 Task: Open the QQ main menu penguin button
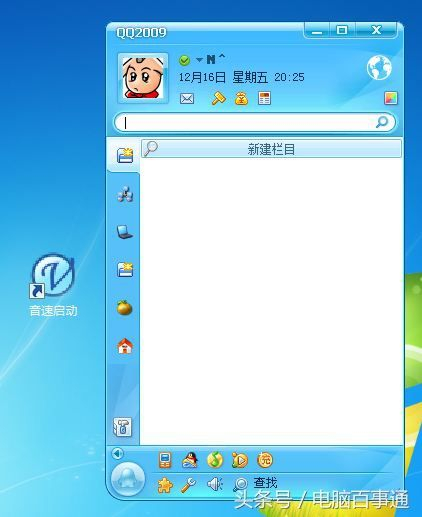click(128, 479)
